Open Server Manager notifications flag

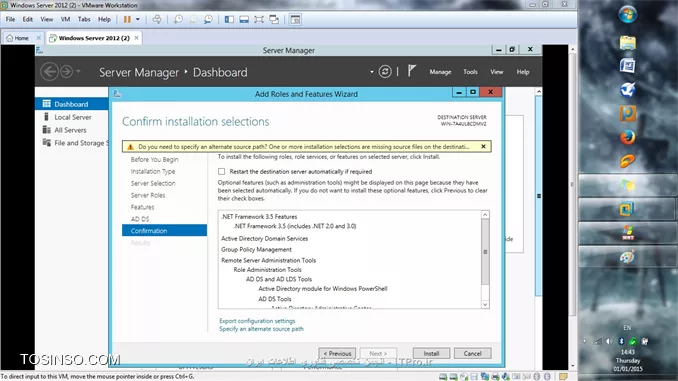coord(412,71)
